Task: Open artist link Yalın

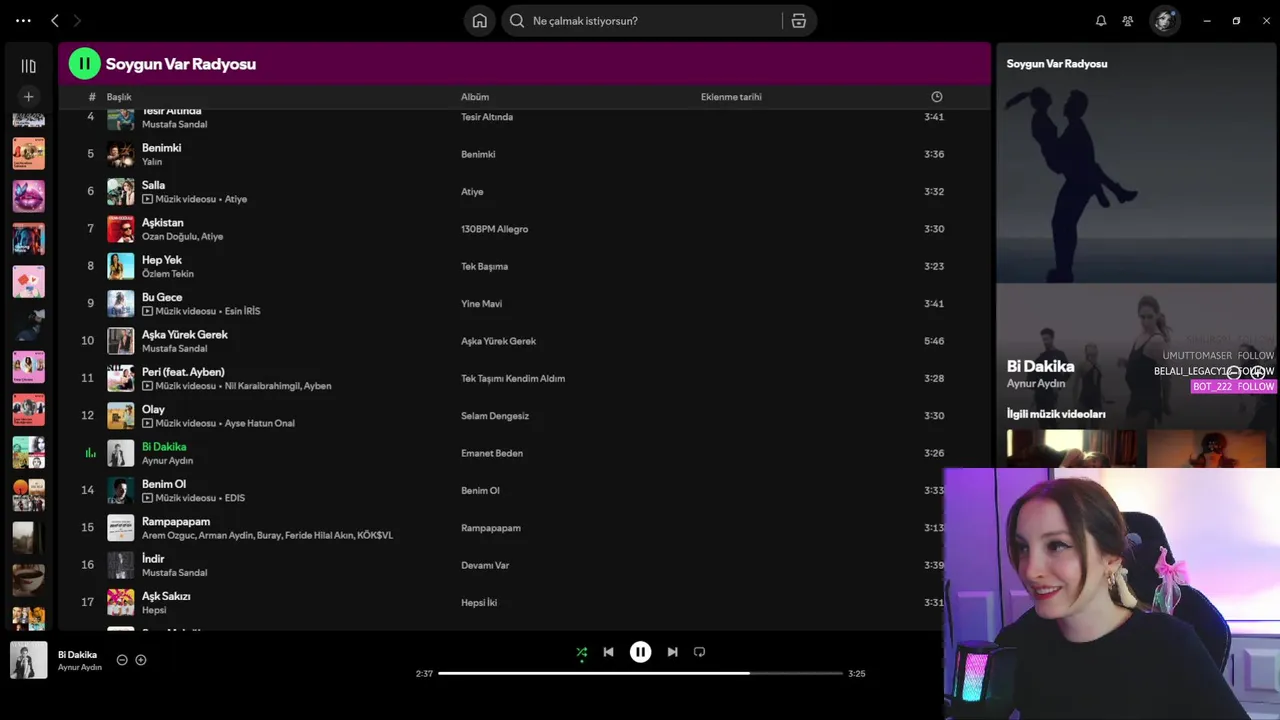Action: coord(152,162)
